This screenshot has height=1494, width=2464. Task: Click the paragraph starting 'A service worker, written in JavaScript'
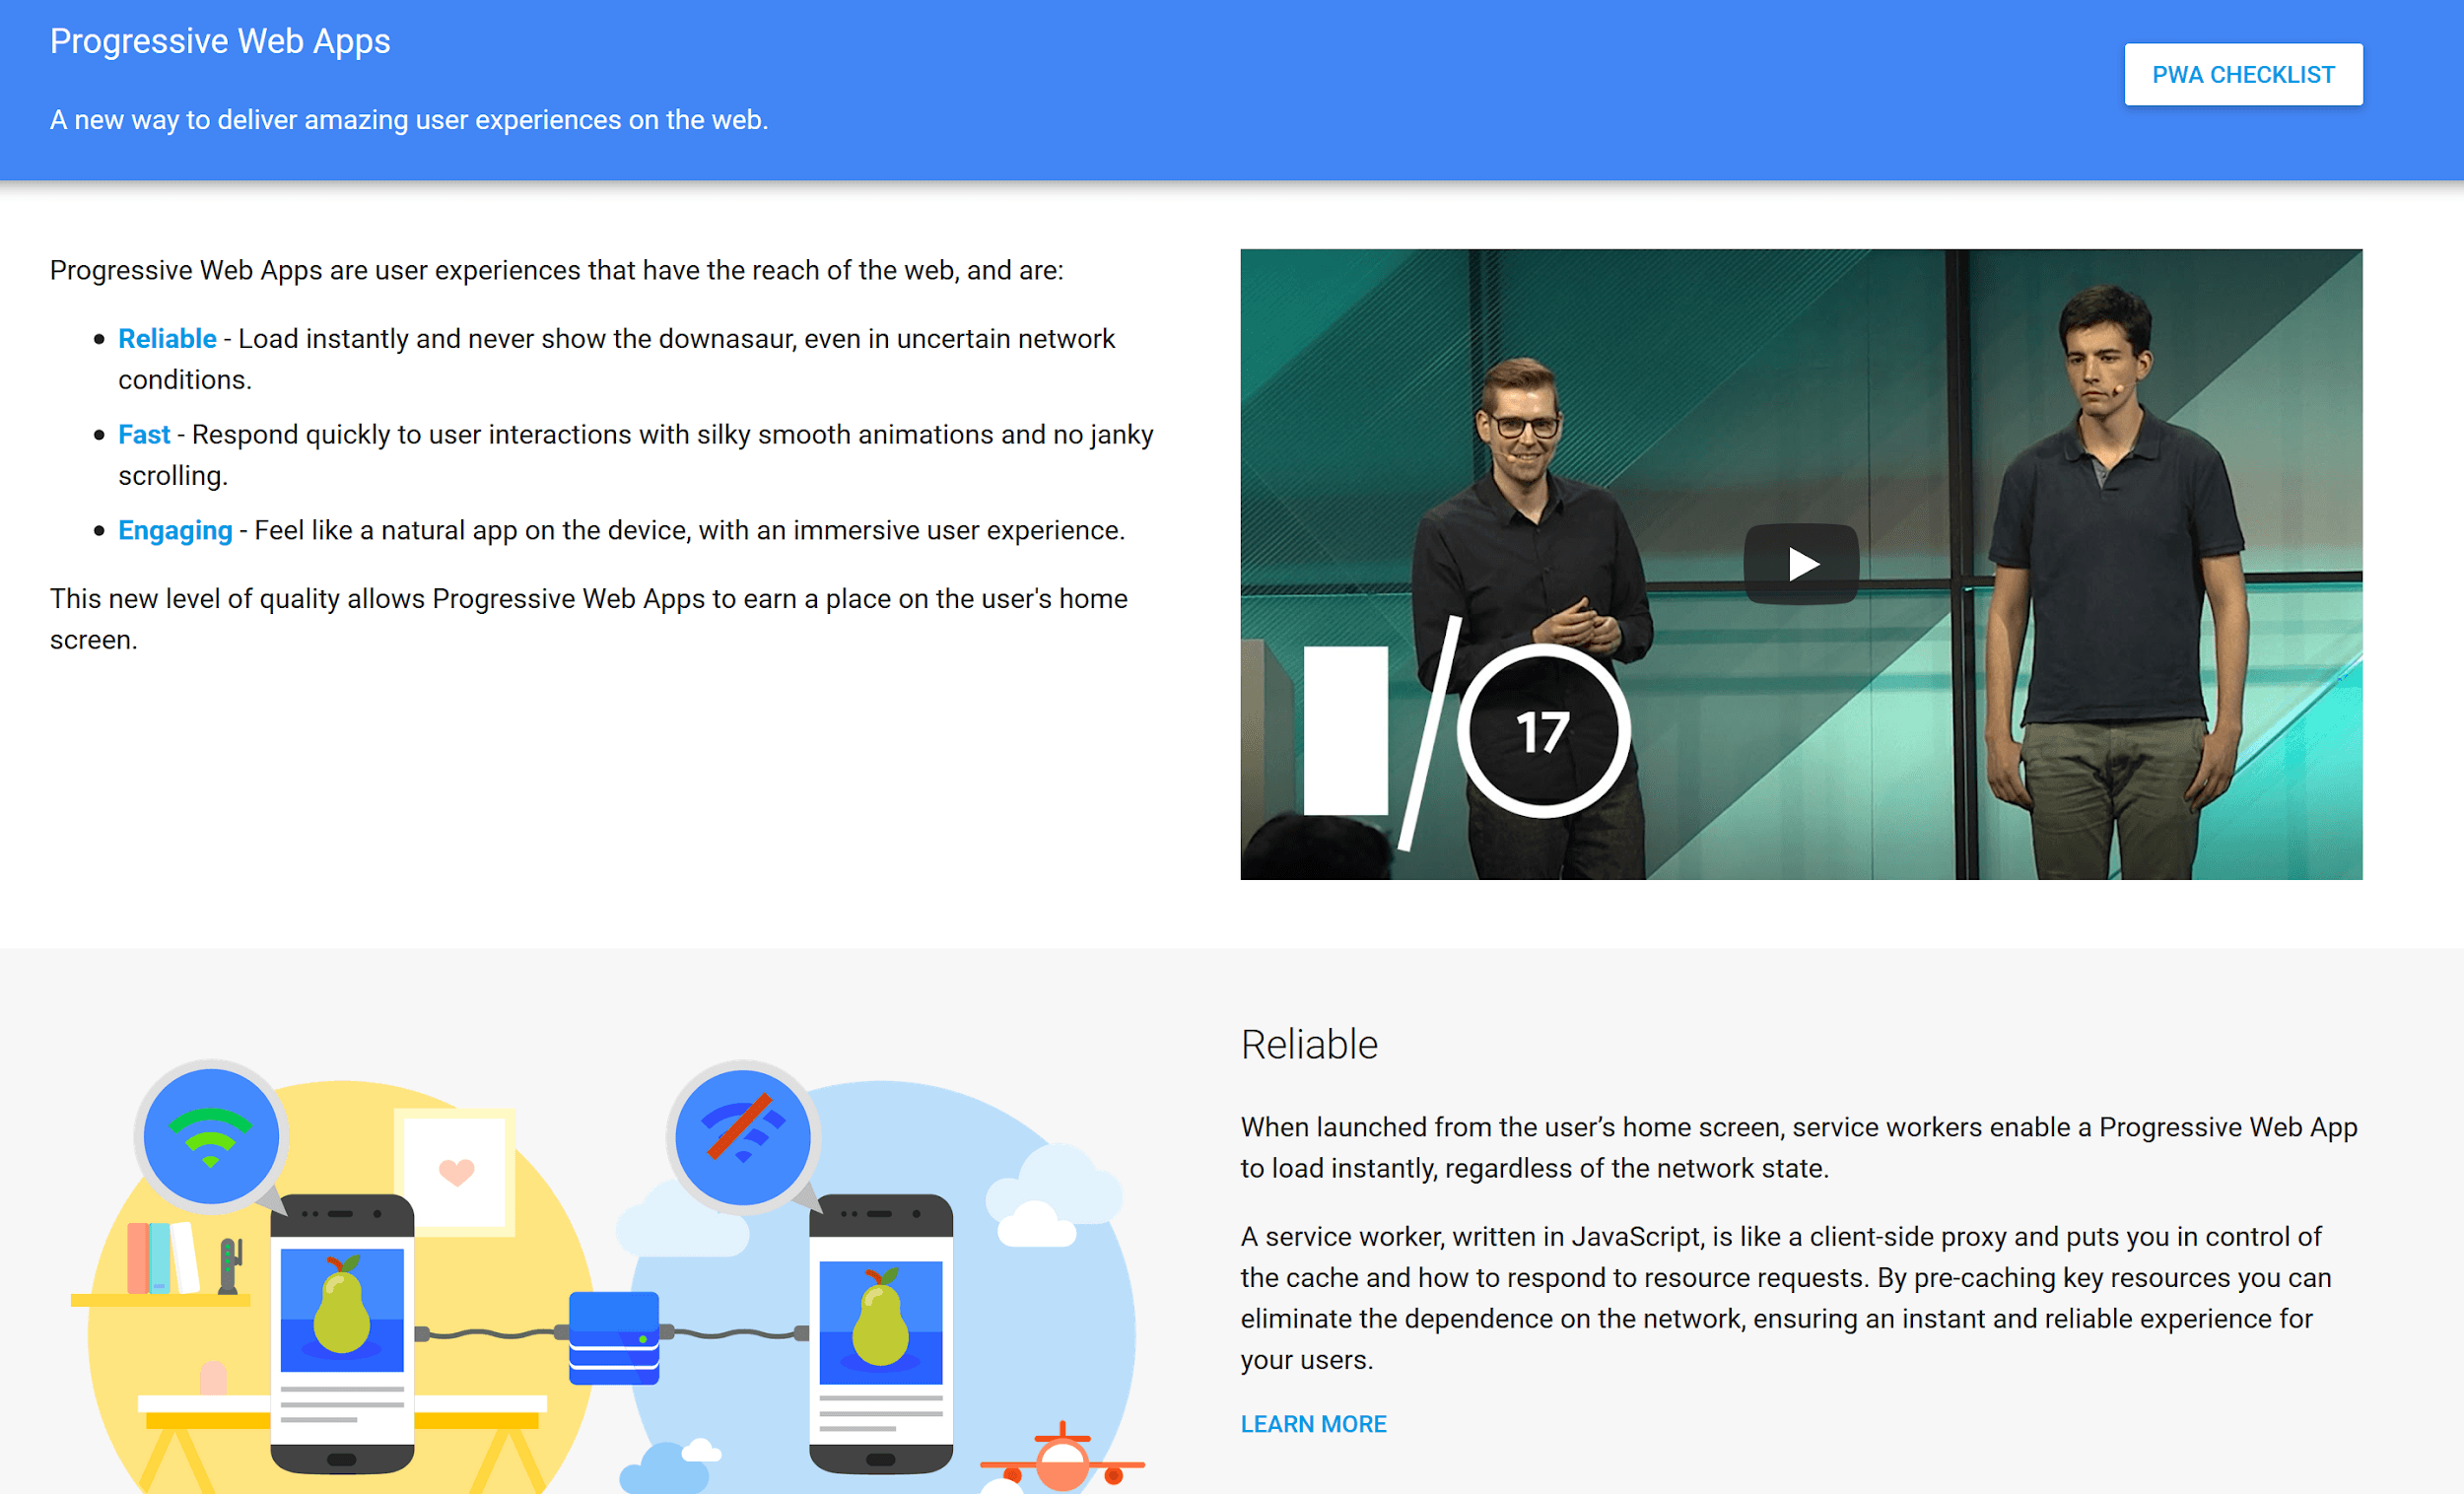[x=1786, y=1298]
